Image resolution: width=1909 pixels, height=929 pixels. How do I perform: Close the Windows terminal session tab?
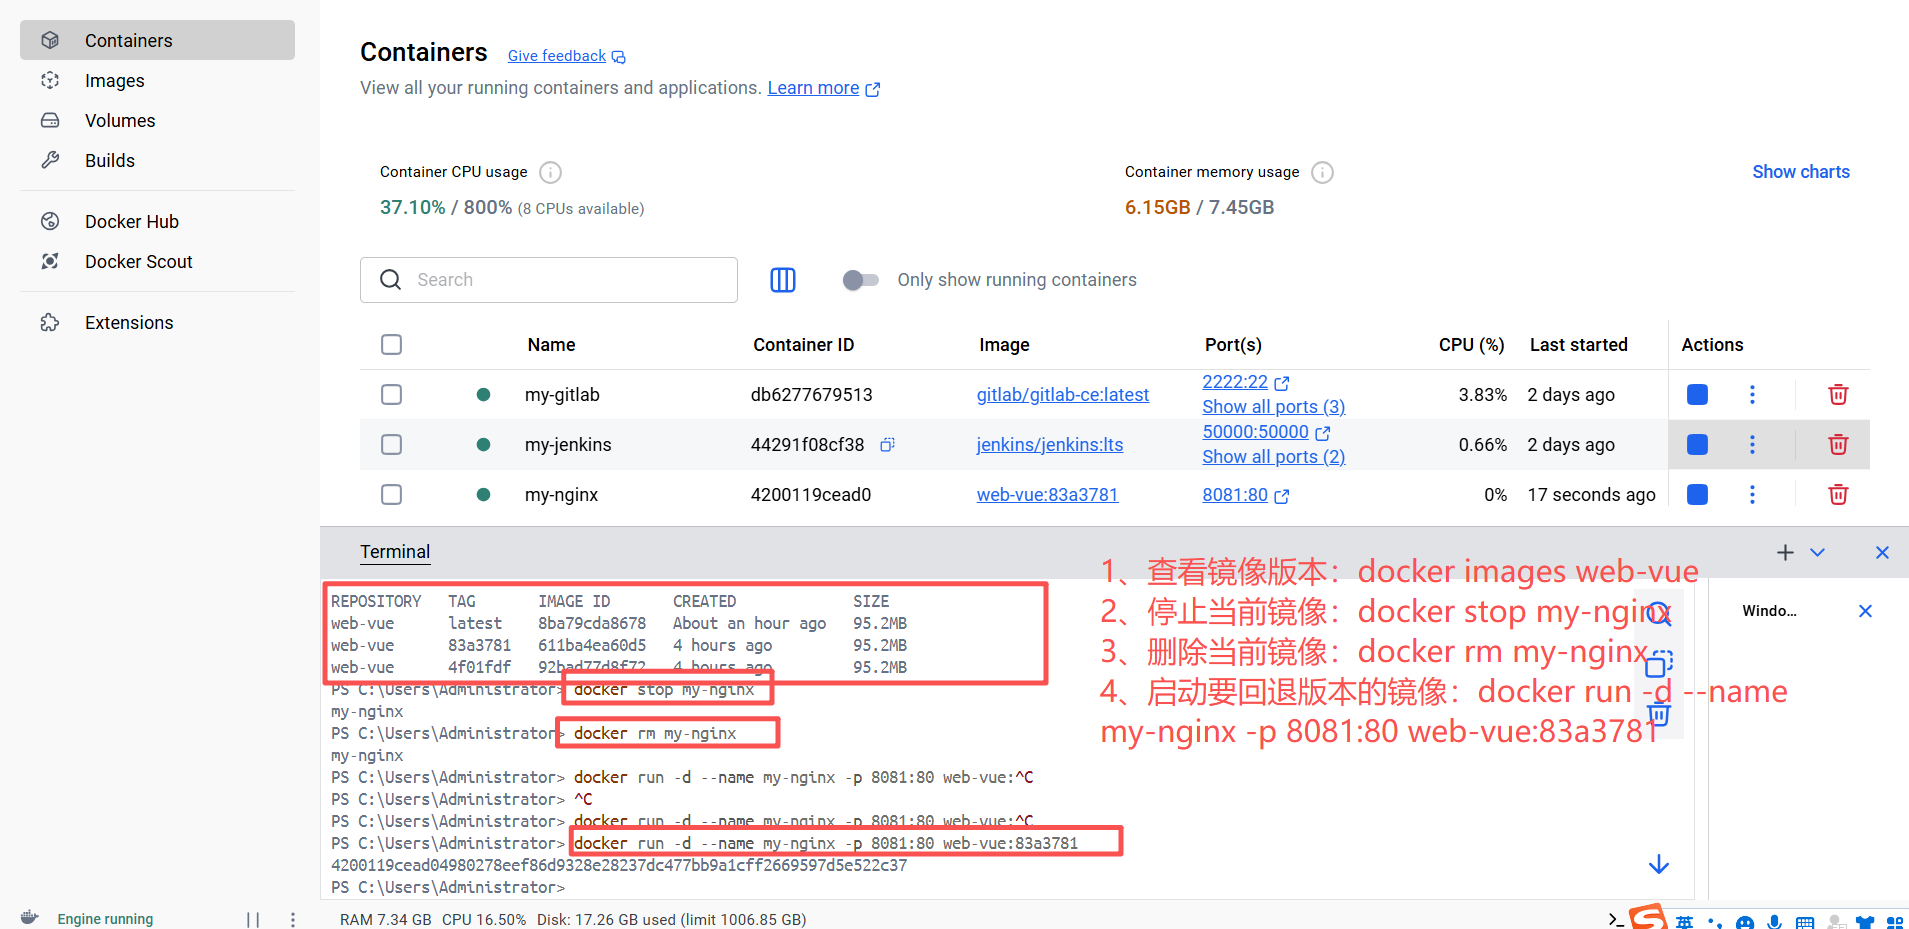coord(1865,611)
